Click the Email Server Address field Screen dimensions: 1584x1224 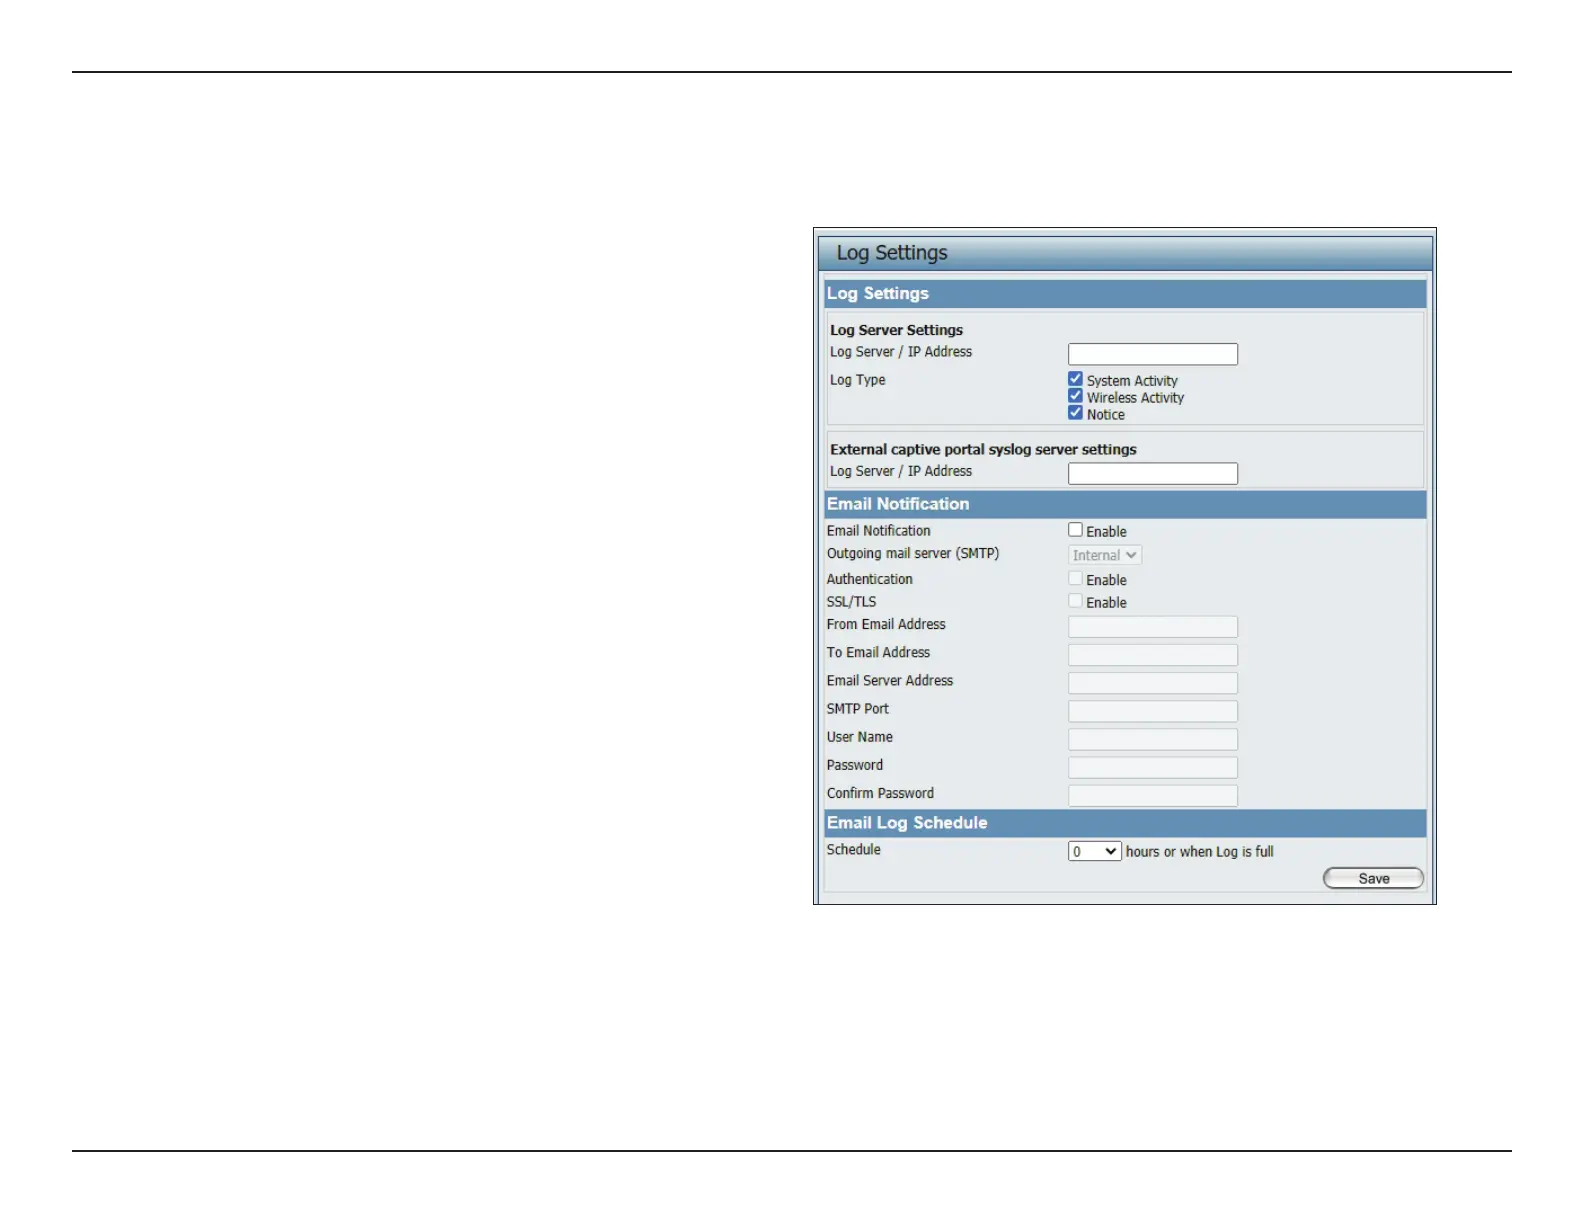point(1152,683)
